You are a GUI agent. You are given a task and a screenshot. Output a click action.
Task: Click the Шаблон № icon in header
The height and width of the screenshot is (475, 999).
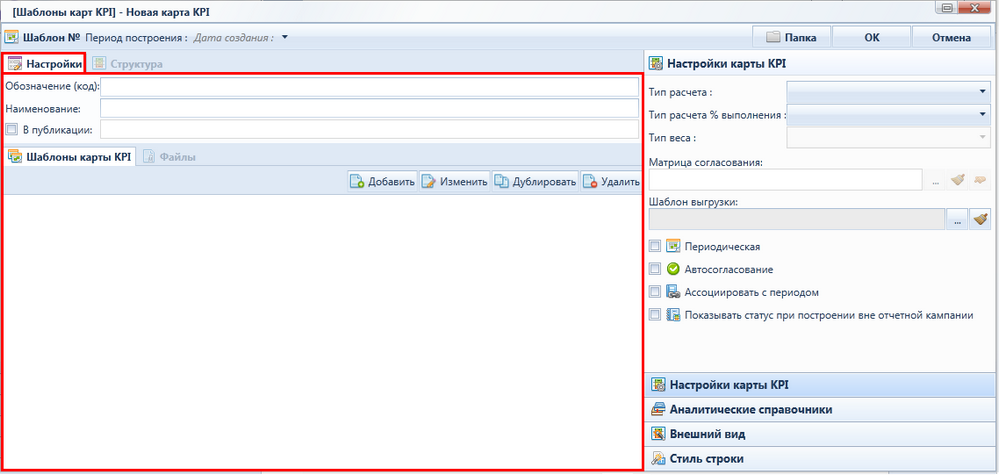[x=12, y=37]
